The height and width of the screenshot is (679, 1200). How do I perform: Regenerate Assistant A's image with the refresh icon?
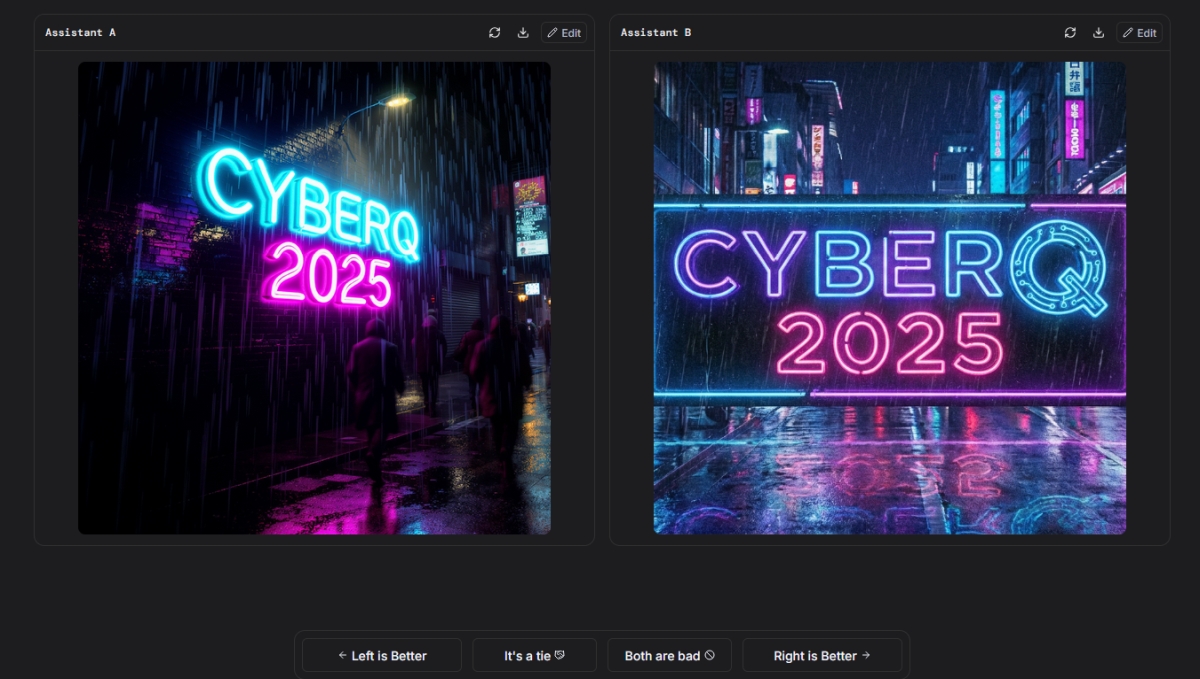(x=494, y=33)
